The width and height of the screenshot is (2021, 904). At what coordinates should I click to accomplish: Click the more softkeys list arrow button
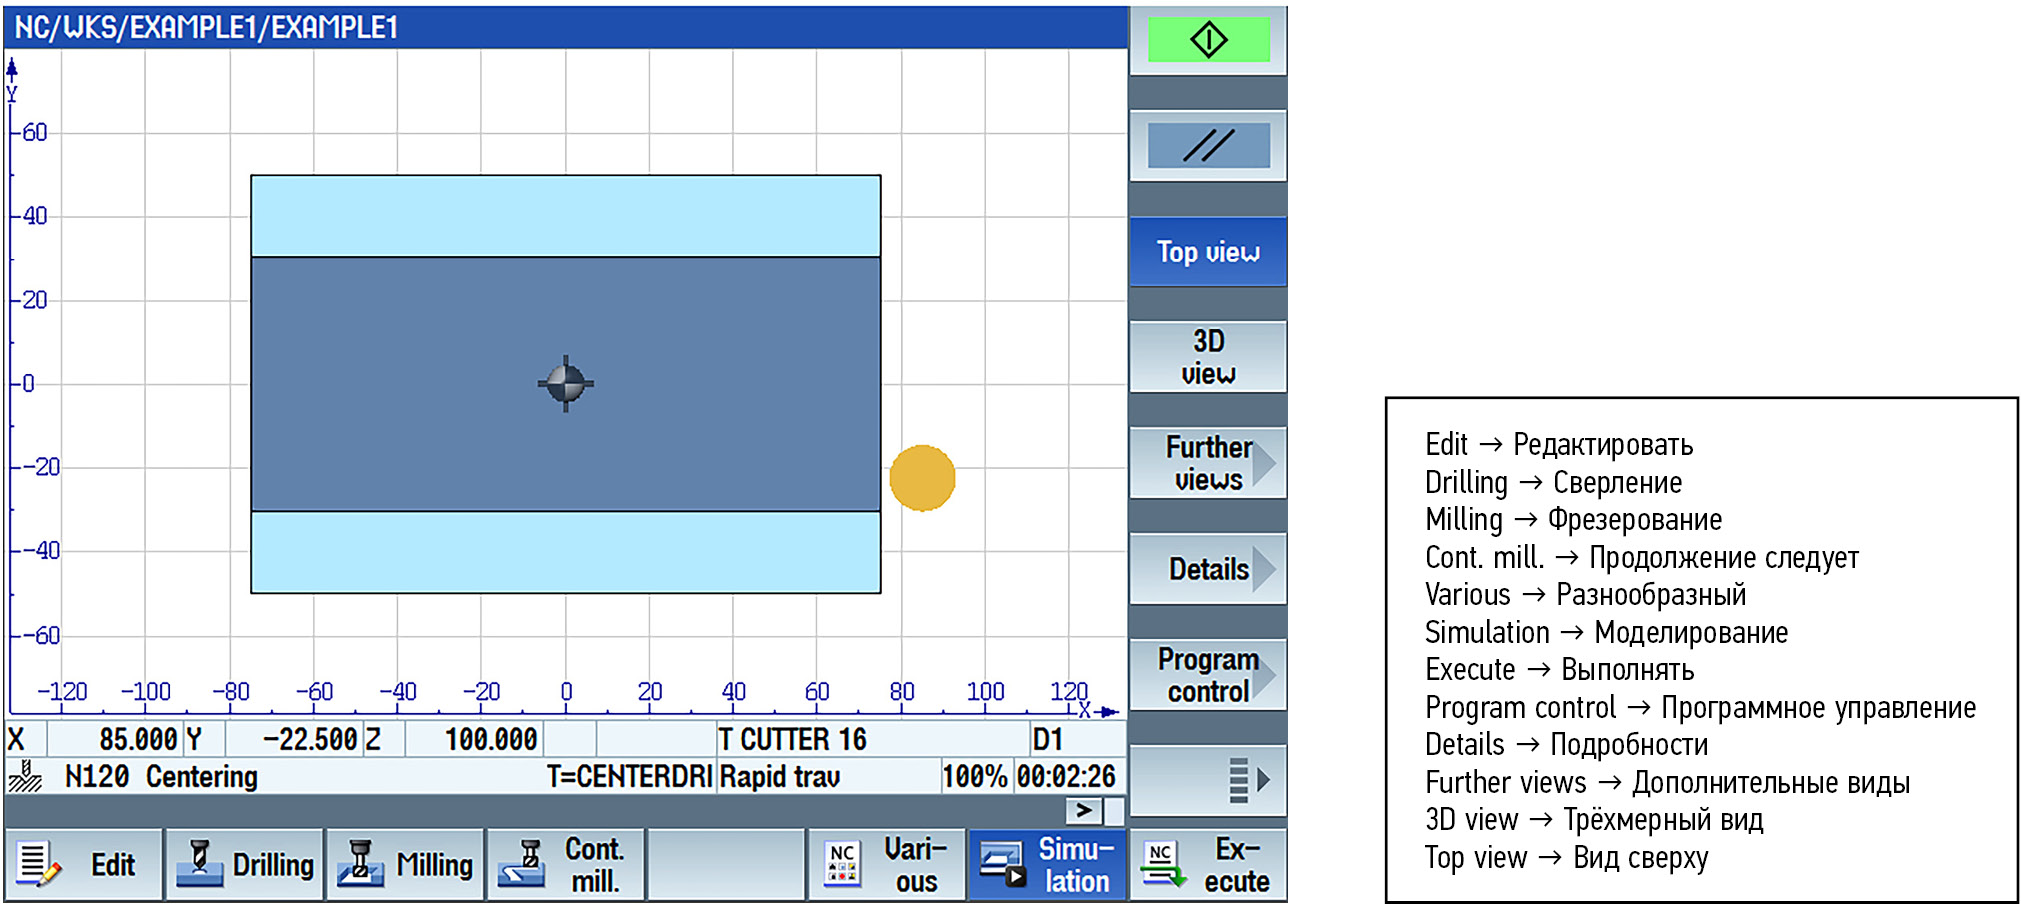[x=1208, y=780]
